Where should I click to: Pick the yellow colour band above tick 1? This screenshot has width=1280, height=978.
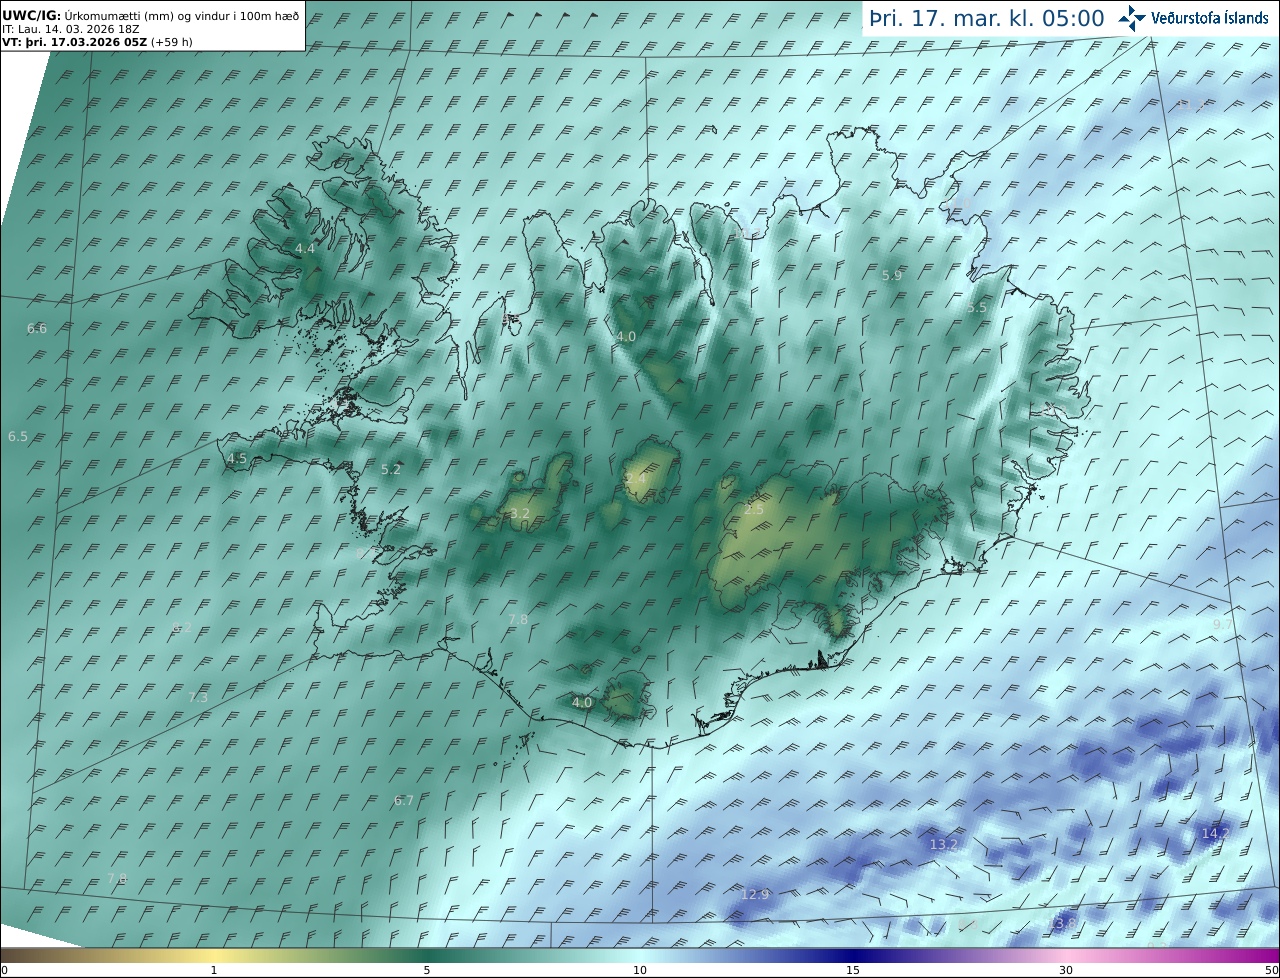tap(214, 956)
